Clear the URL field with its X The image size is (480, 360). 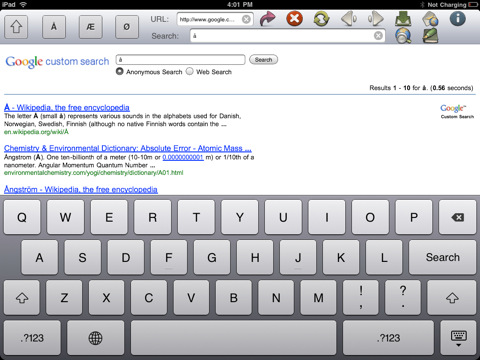click(246, 19)
